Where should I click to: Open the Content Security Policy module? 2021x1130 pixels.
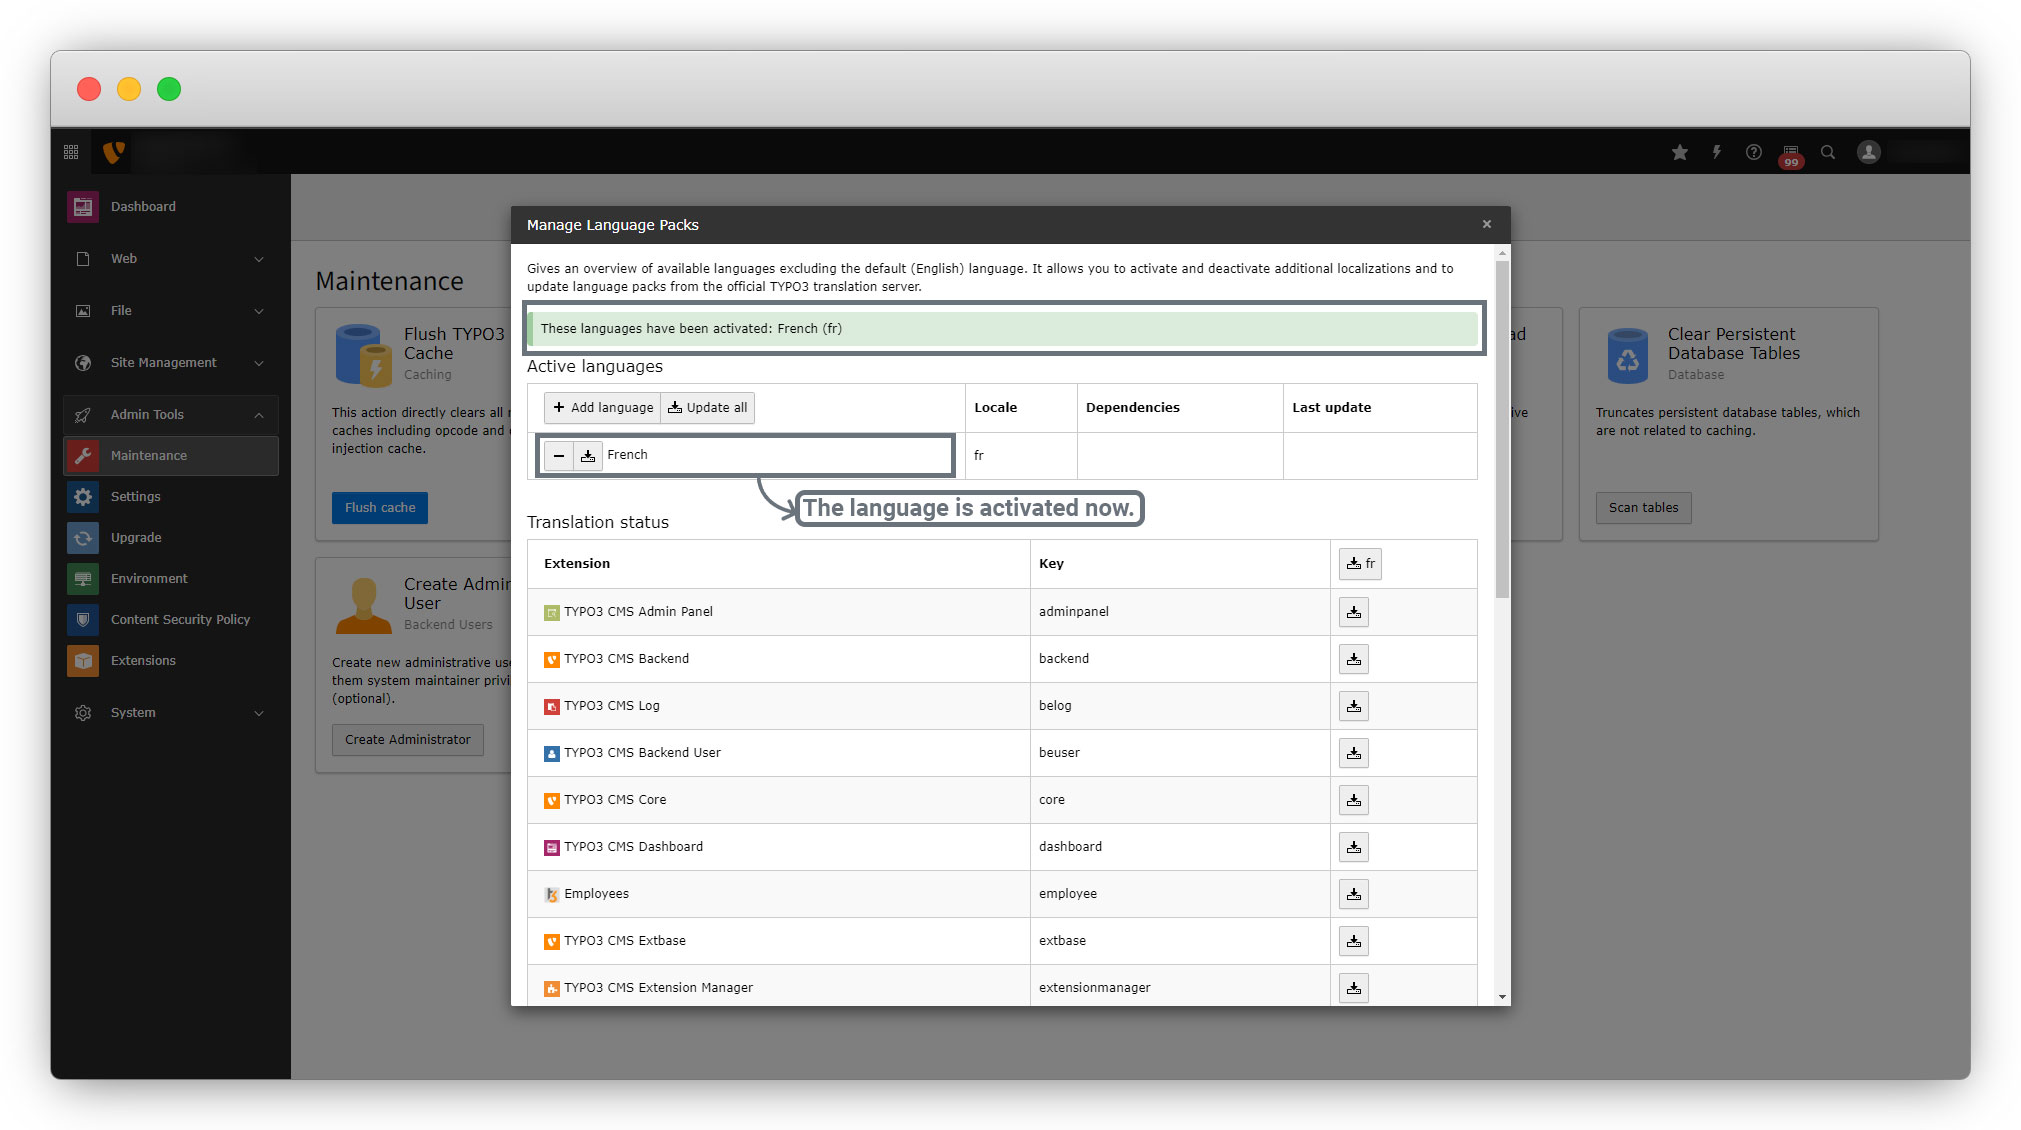tap(180, 620)
